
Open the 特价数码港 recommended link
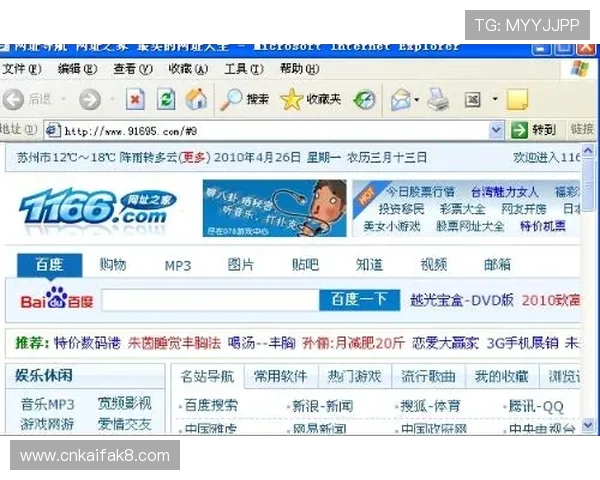point(87,343)
